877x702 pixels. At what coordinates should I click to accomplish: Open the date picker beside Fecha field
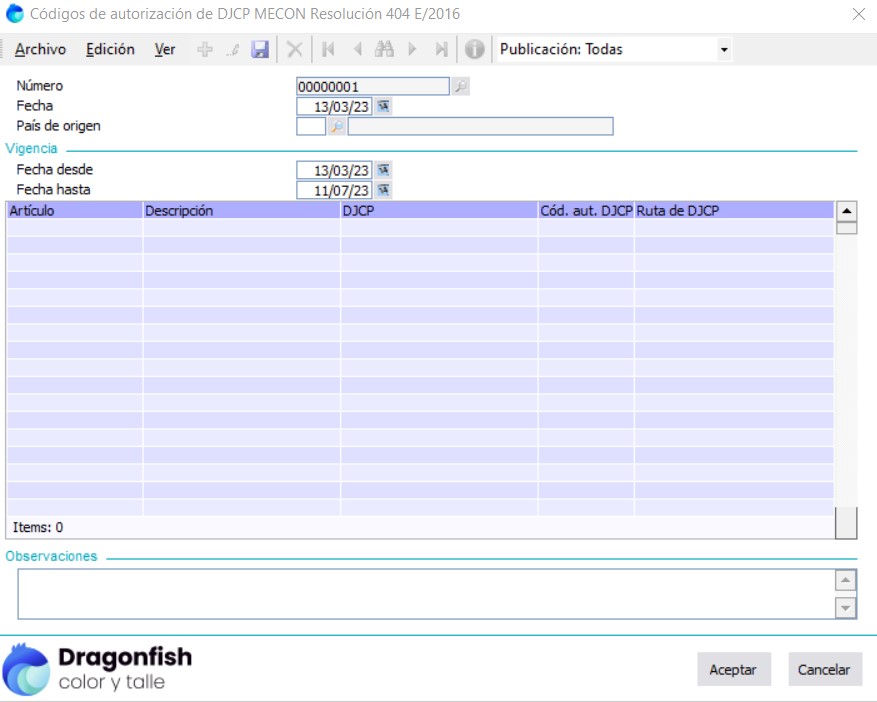[383, 106]
